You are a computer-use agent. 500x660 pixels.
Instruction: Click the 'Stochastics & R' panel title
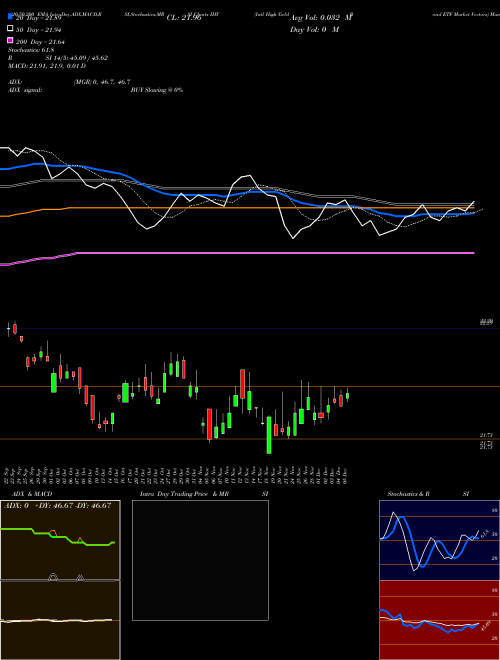[408, 494]
